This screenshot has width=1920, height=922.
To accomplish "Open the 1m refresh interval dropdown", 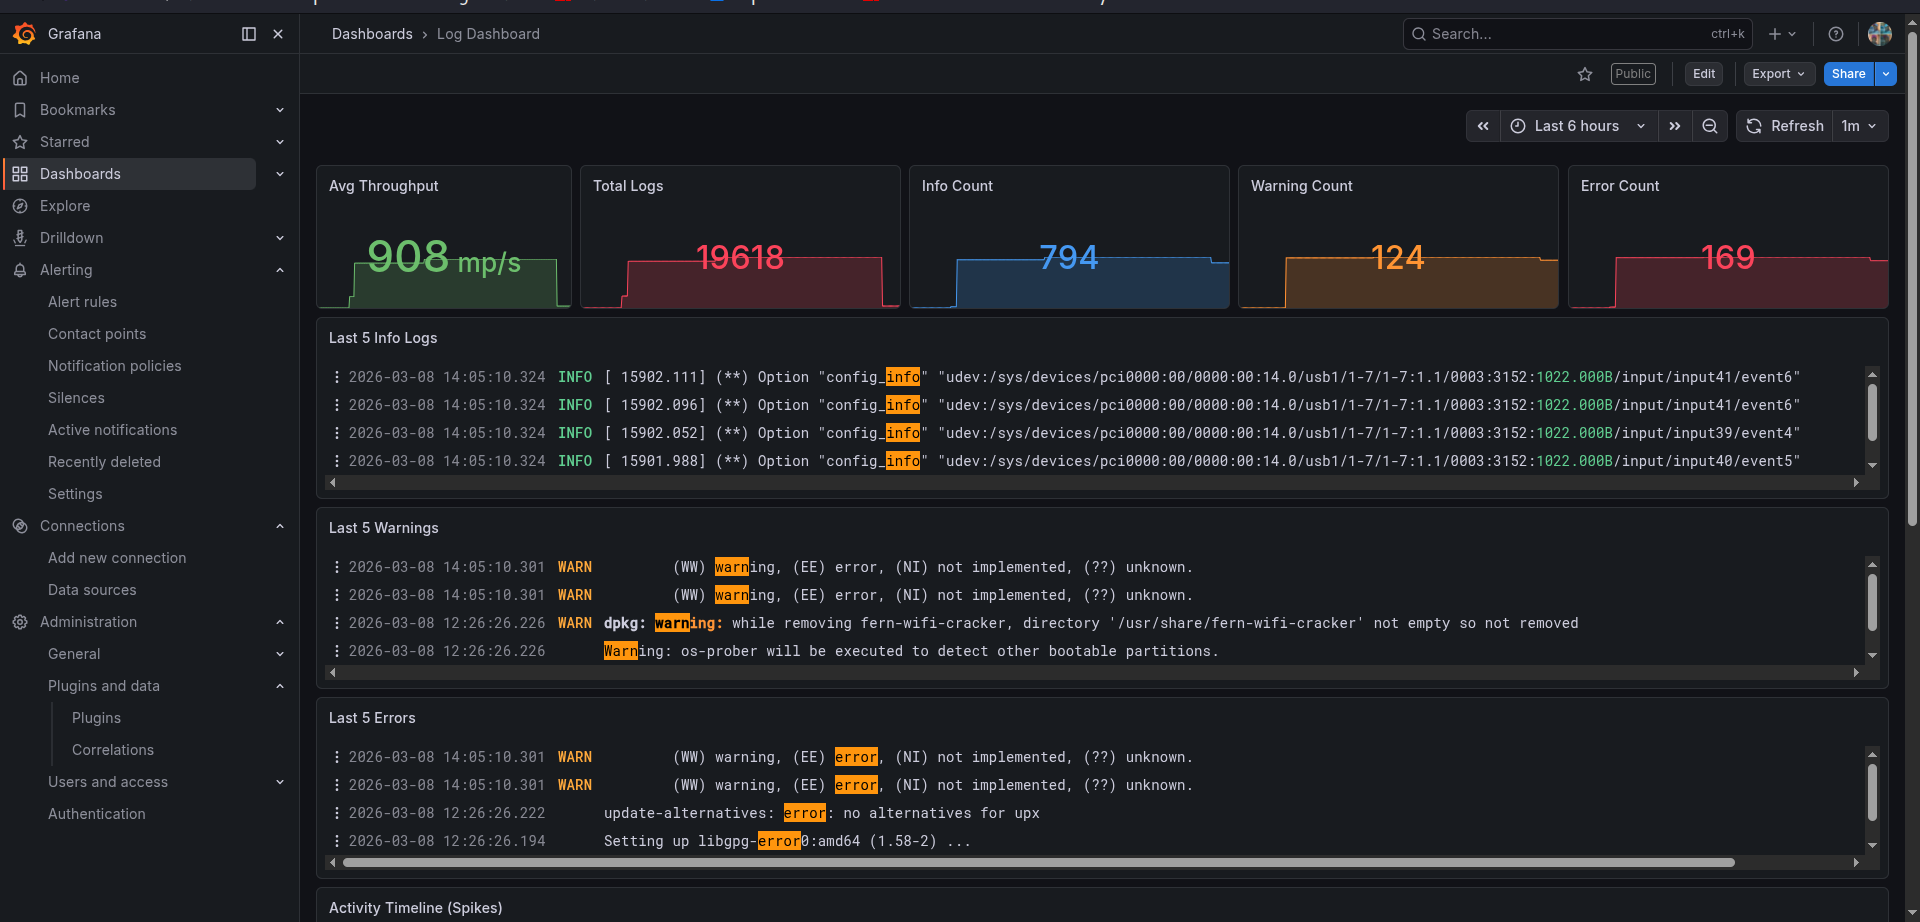I will 1859,126.
